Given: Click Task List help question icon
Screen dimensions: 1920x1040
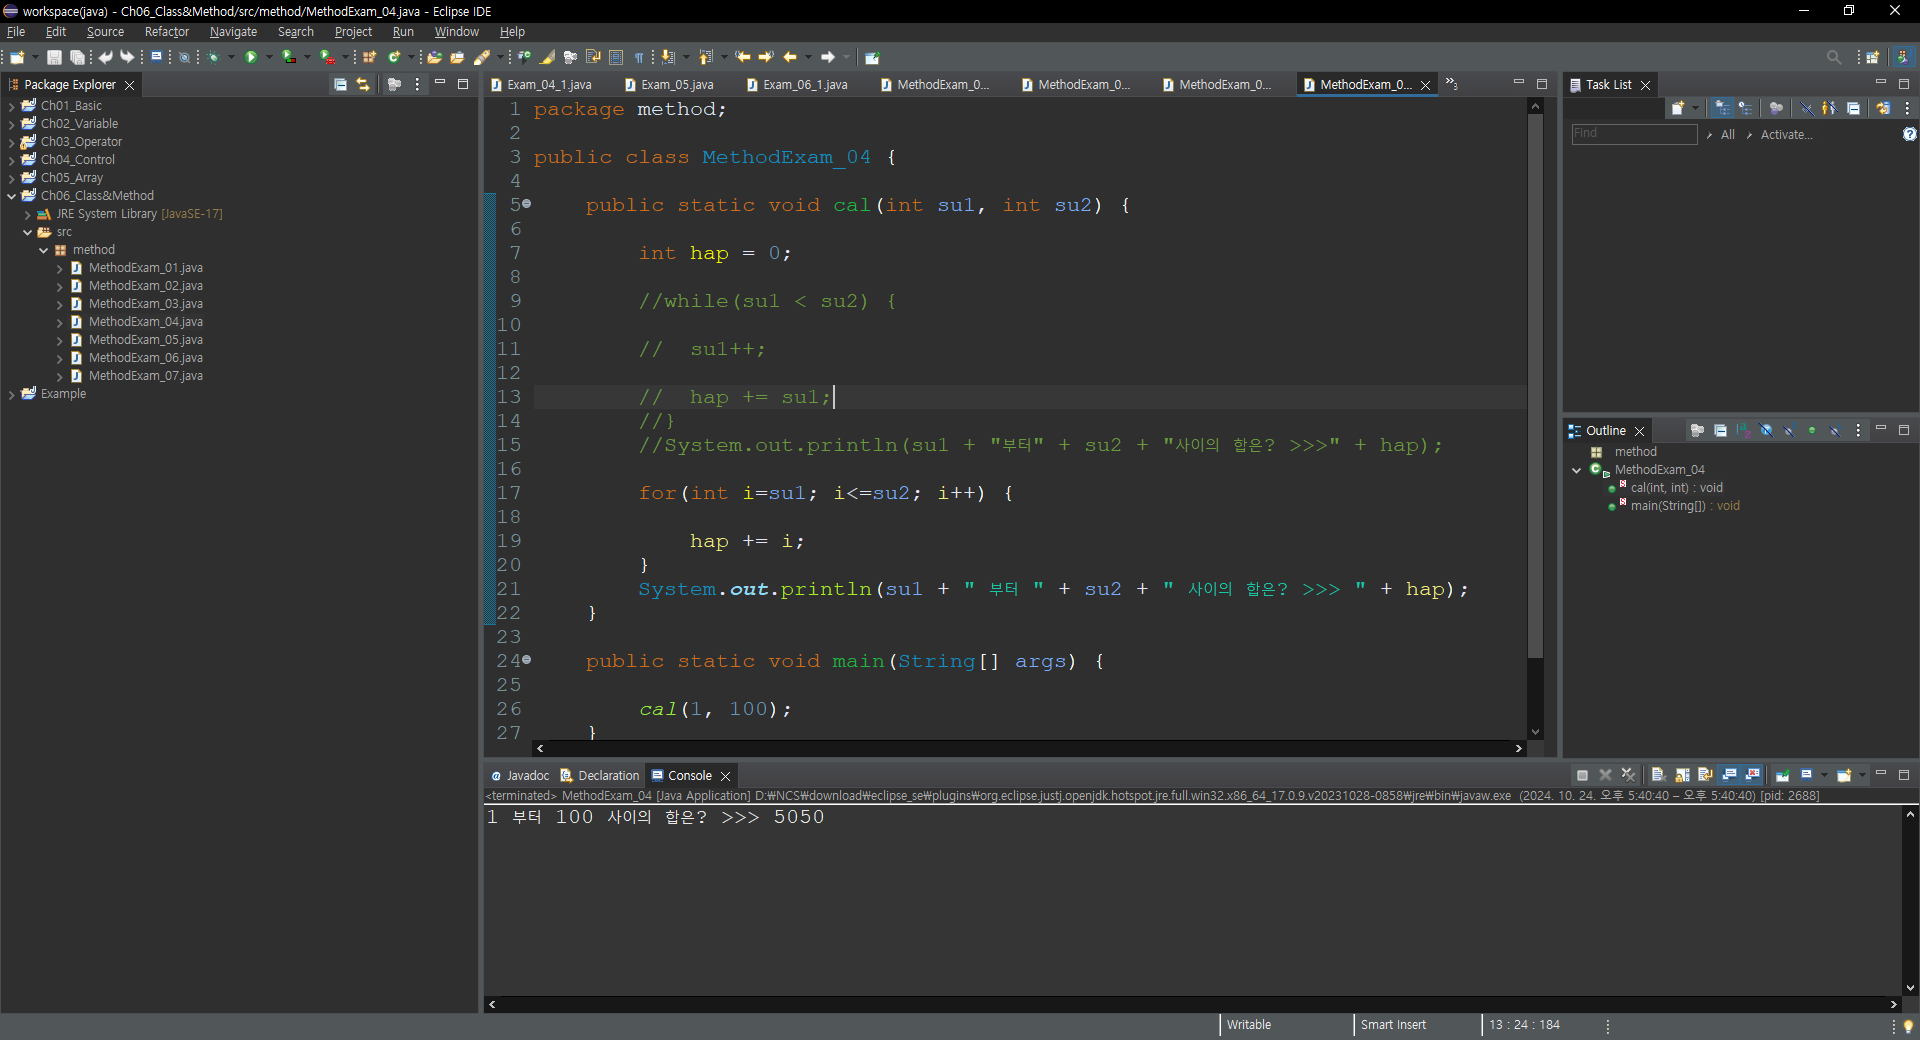Looking at the screenshot, I should click(1909, 134).
